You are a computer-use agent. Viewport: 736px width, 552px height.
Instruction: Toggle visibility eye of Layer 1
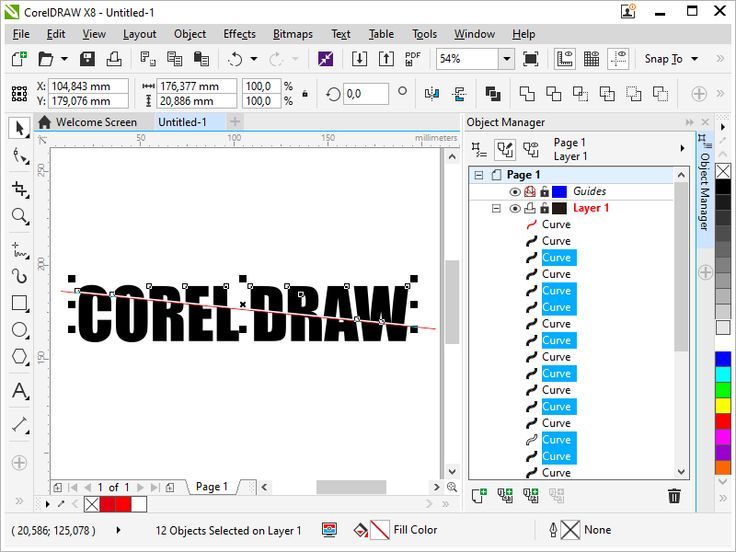click(515, 208)
